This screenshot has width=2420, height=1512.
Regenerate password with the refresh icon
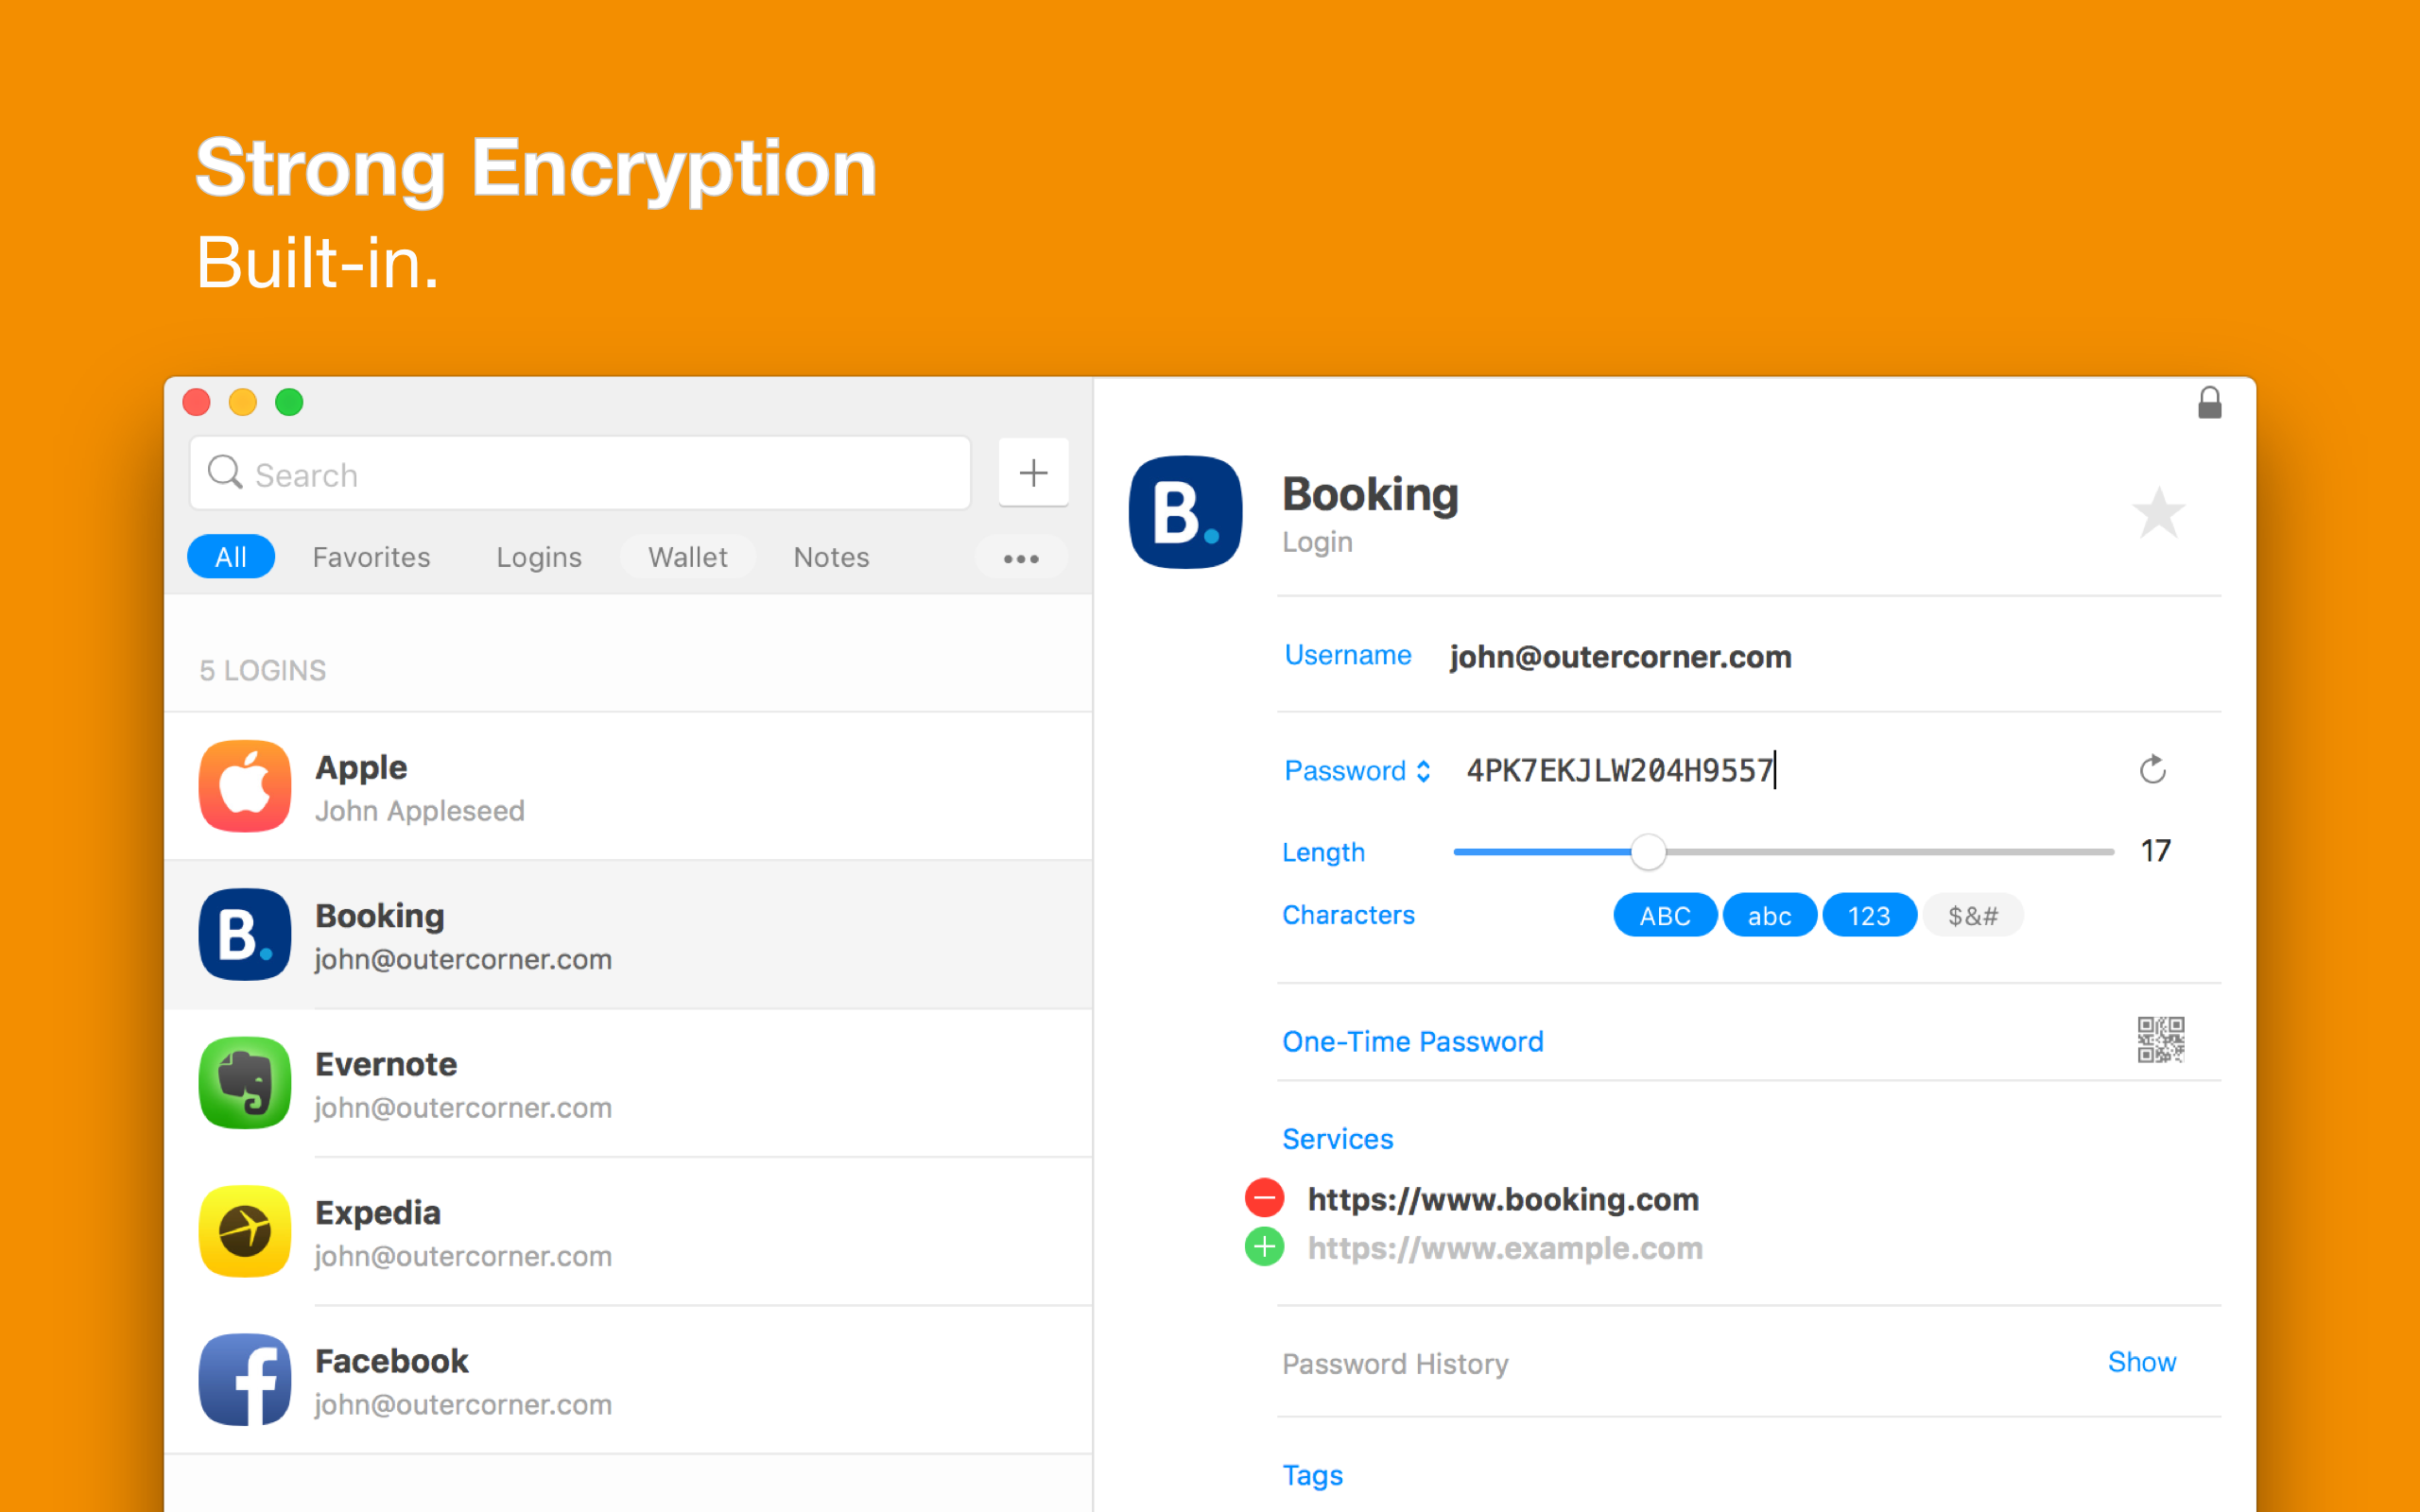2152,769
